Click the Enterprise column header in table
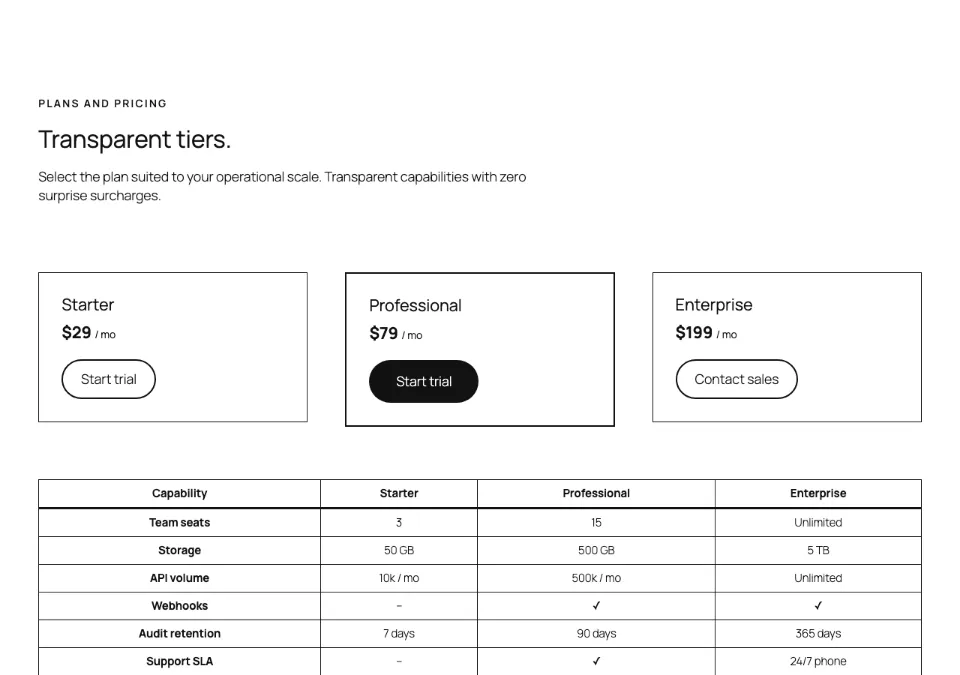 pyautogui.click(x=818, y=493)
